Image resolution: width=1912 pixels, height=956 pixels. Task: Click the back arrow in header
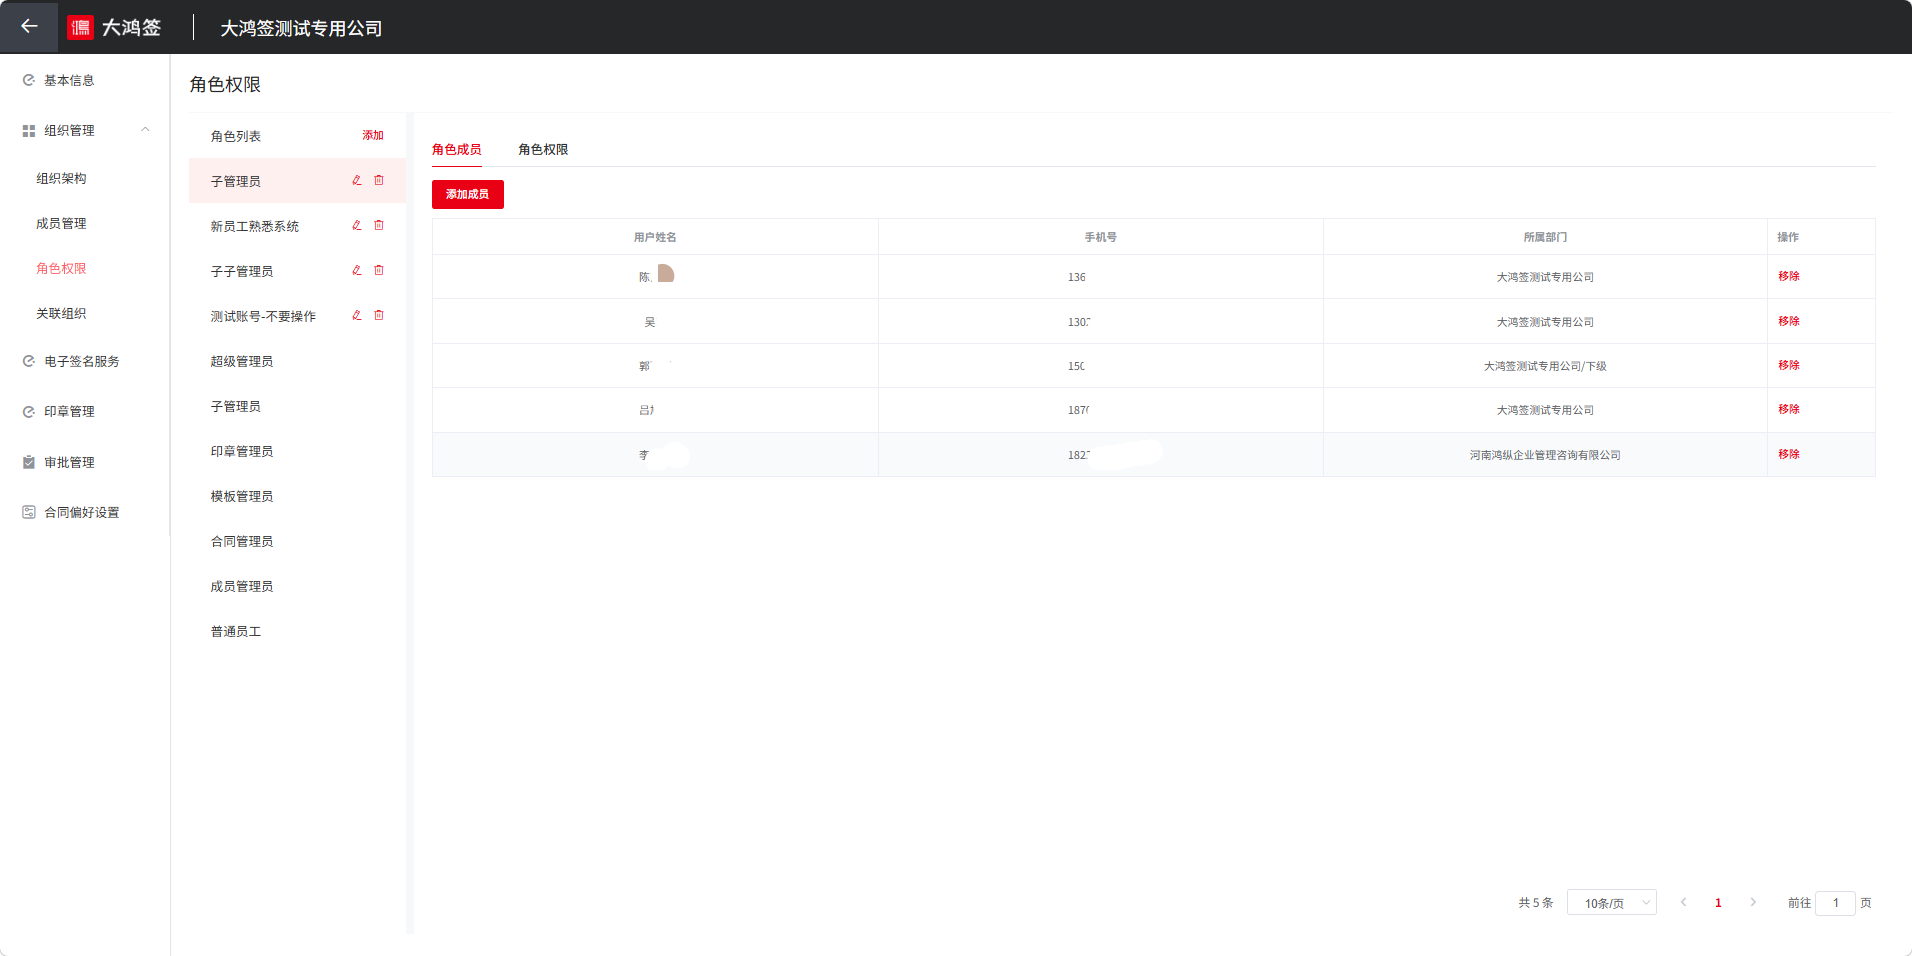pos(29,27)
